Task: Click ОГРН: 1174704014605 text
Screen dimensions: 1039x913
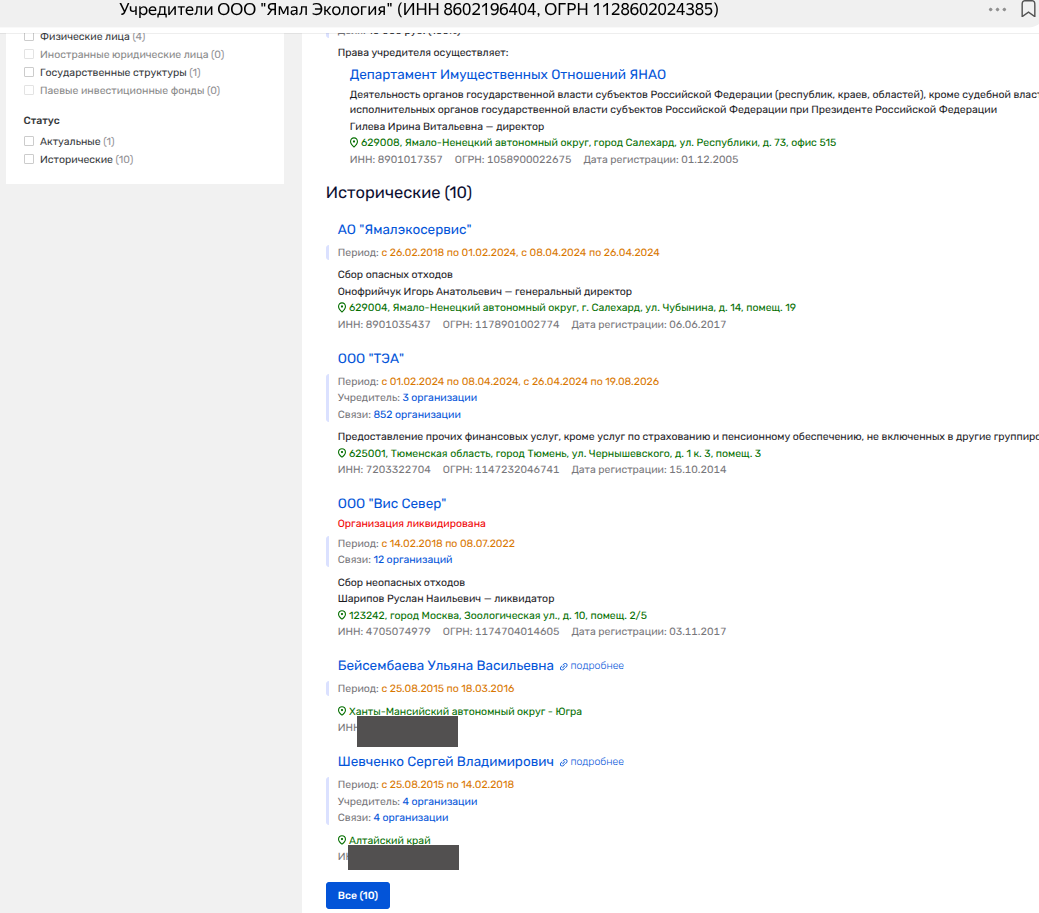Action: point(501,632)
